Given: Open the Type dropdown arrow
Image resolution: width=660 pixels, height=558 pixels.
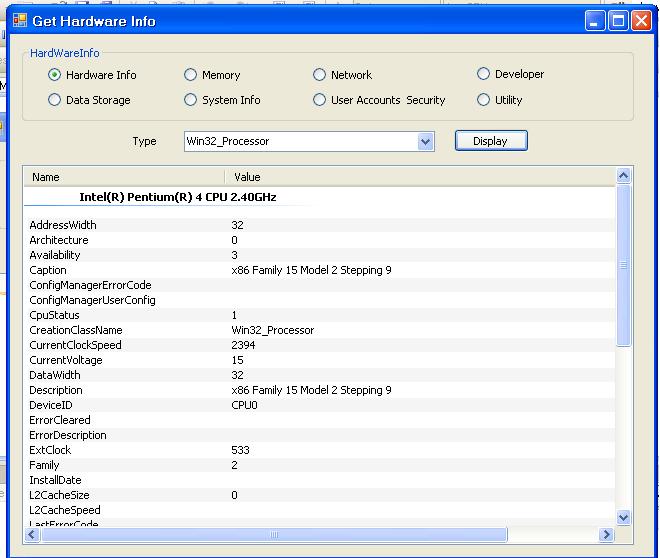Looking at the screenshot, I should pos(426,141).
